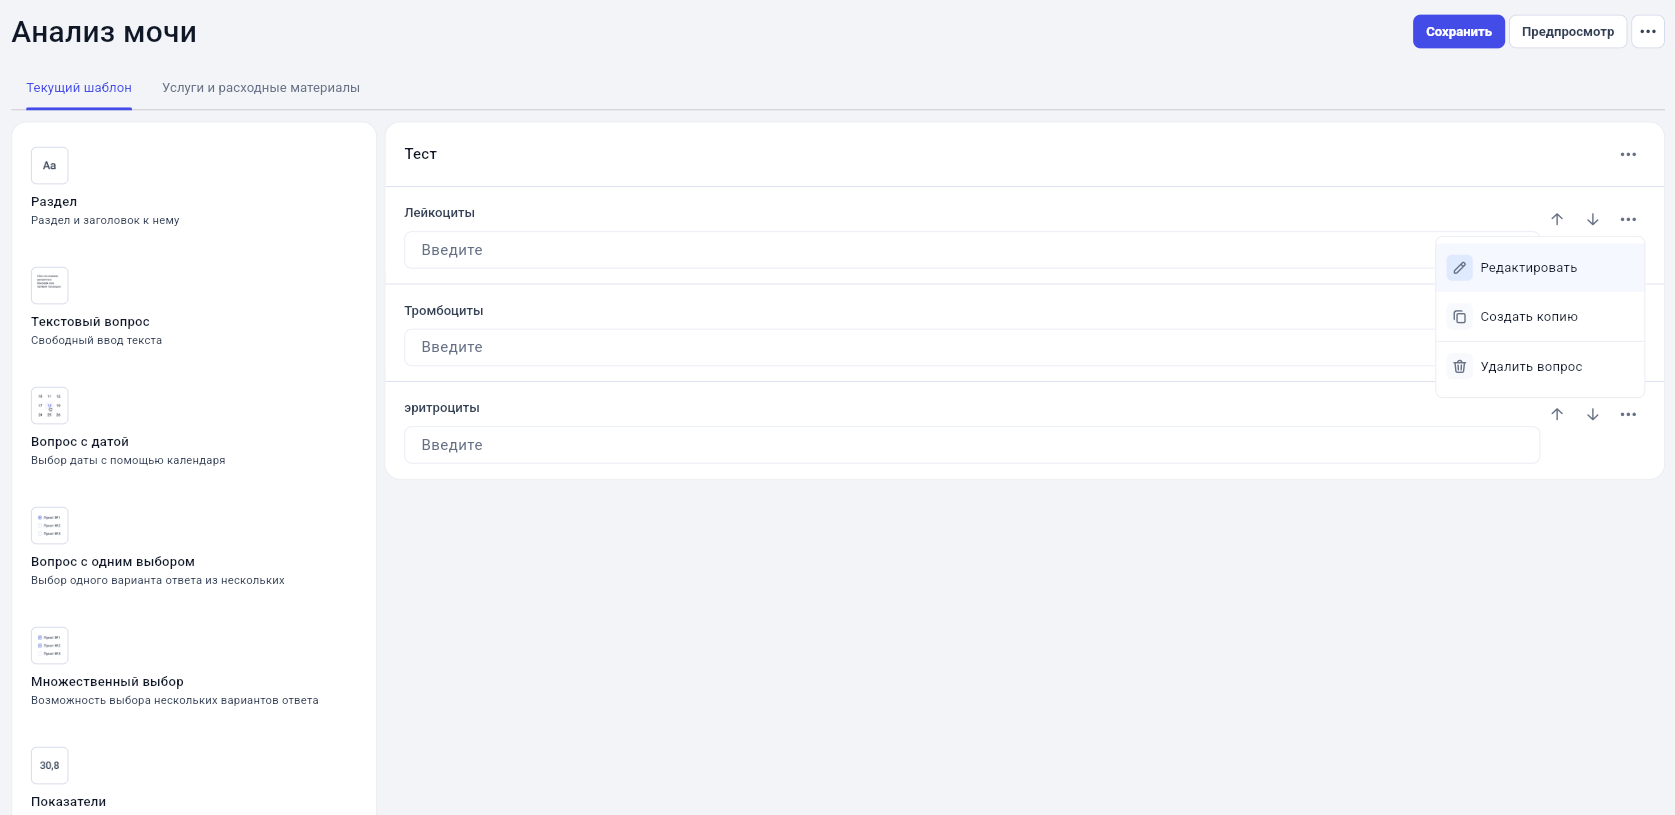
Task: Choose the Вопрос с датой calendar icon
Action: pyautogui.click(x=49, y=405)
